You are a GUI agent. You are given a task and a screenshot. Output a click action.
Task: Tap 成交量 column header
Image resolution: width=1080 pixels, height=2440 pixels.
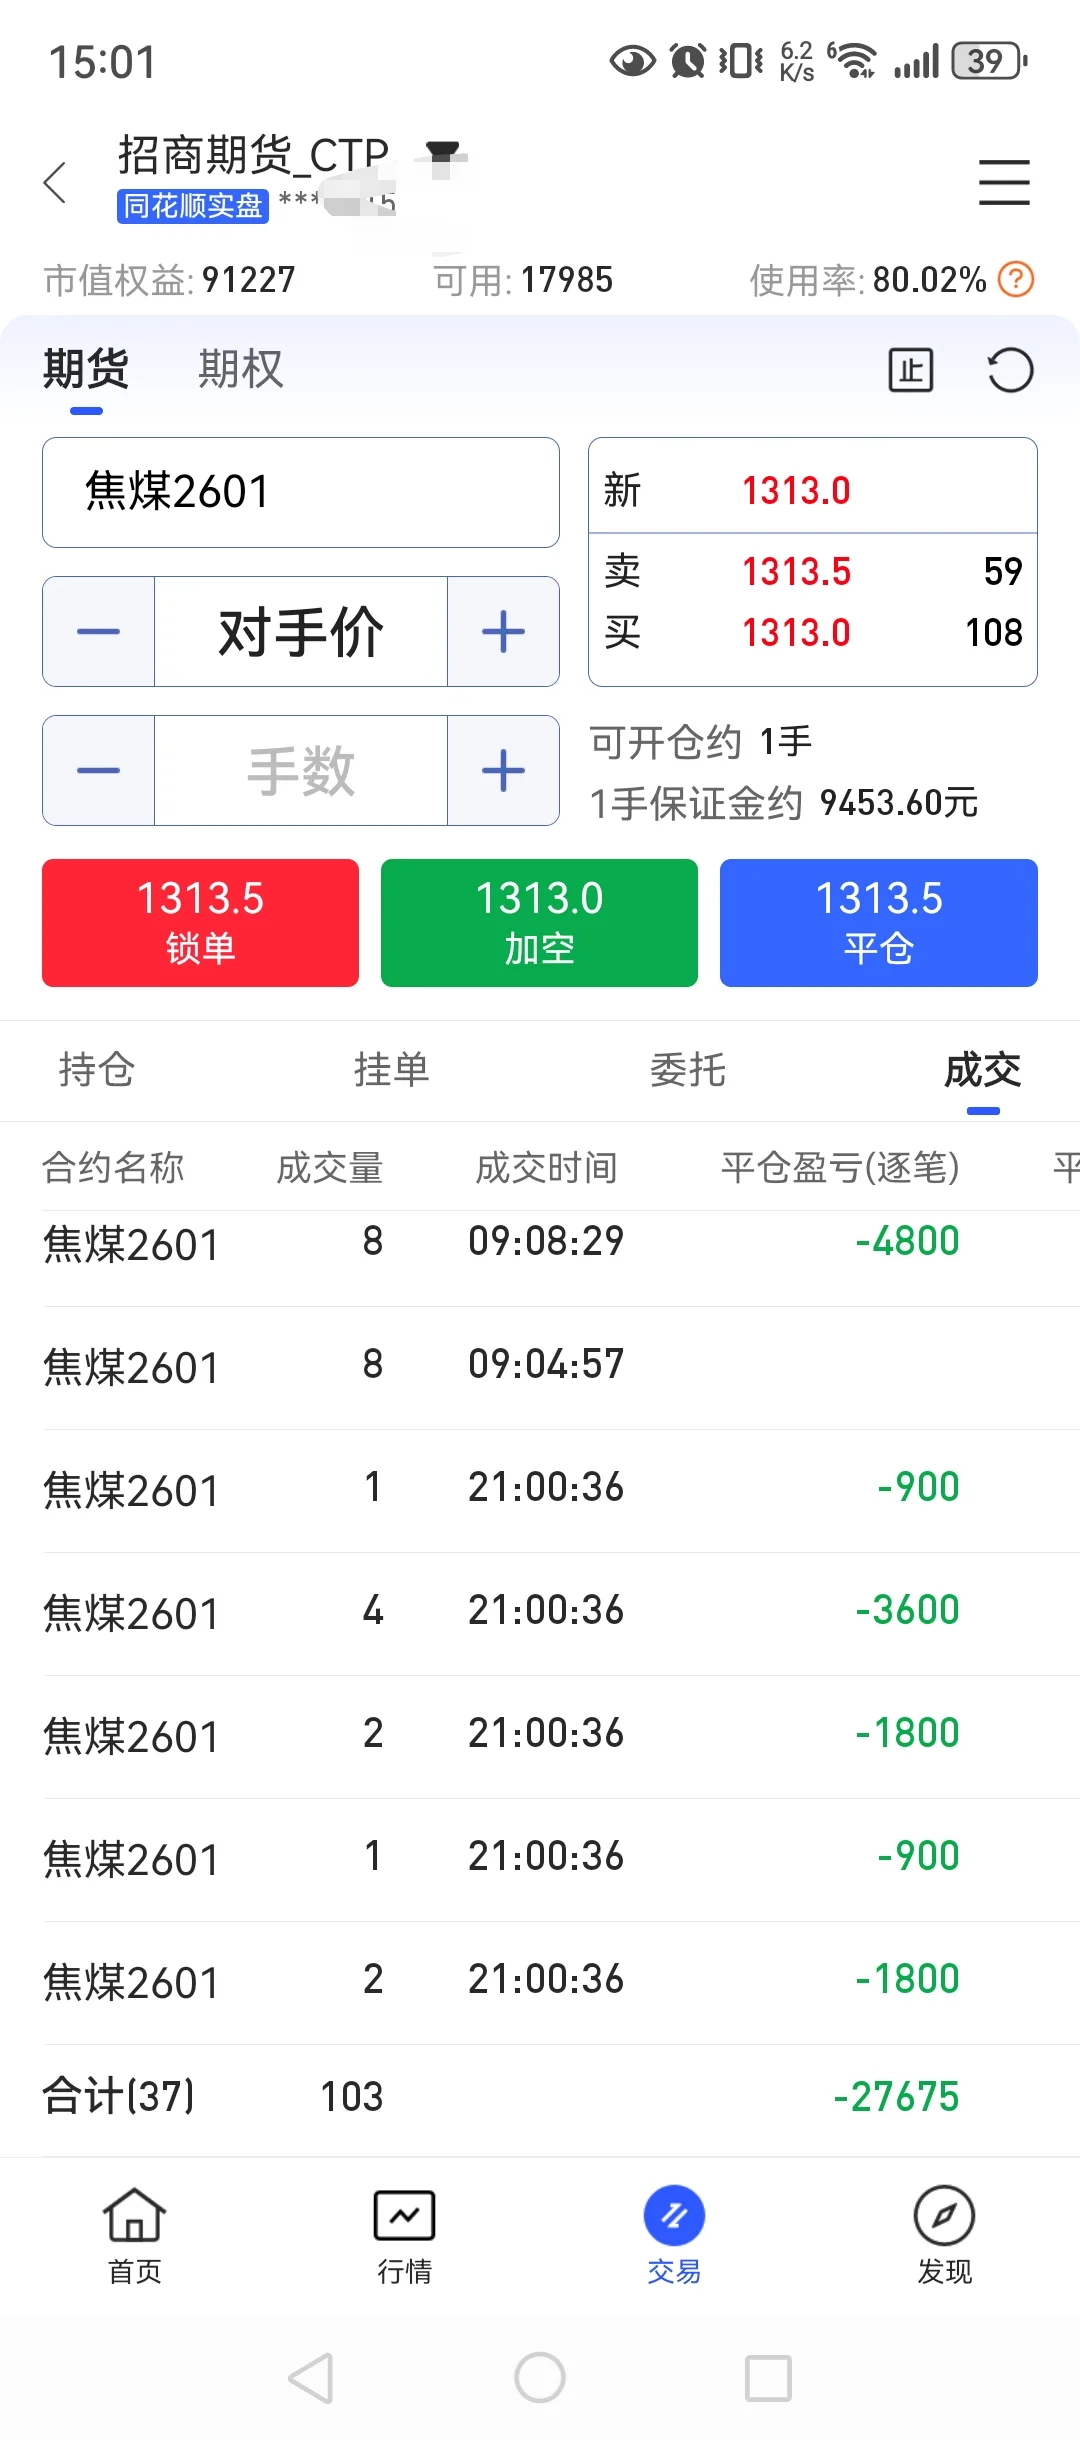pos(330,1167)
